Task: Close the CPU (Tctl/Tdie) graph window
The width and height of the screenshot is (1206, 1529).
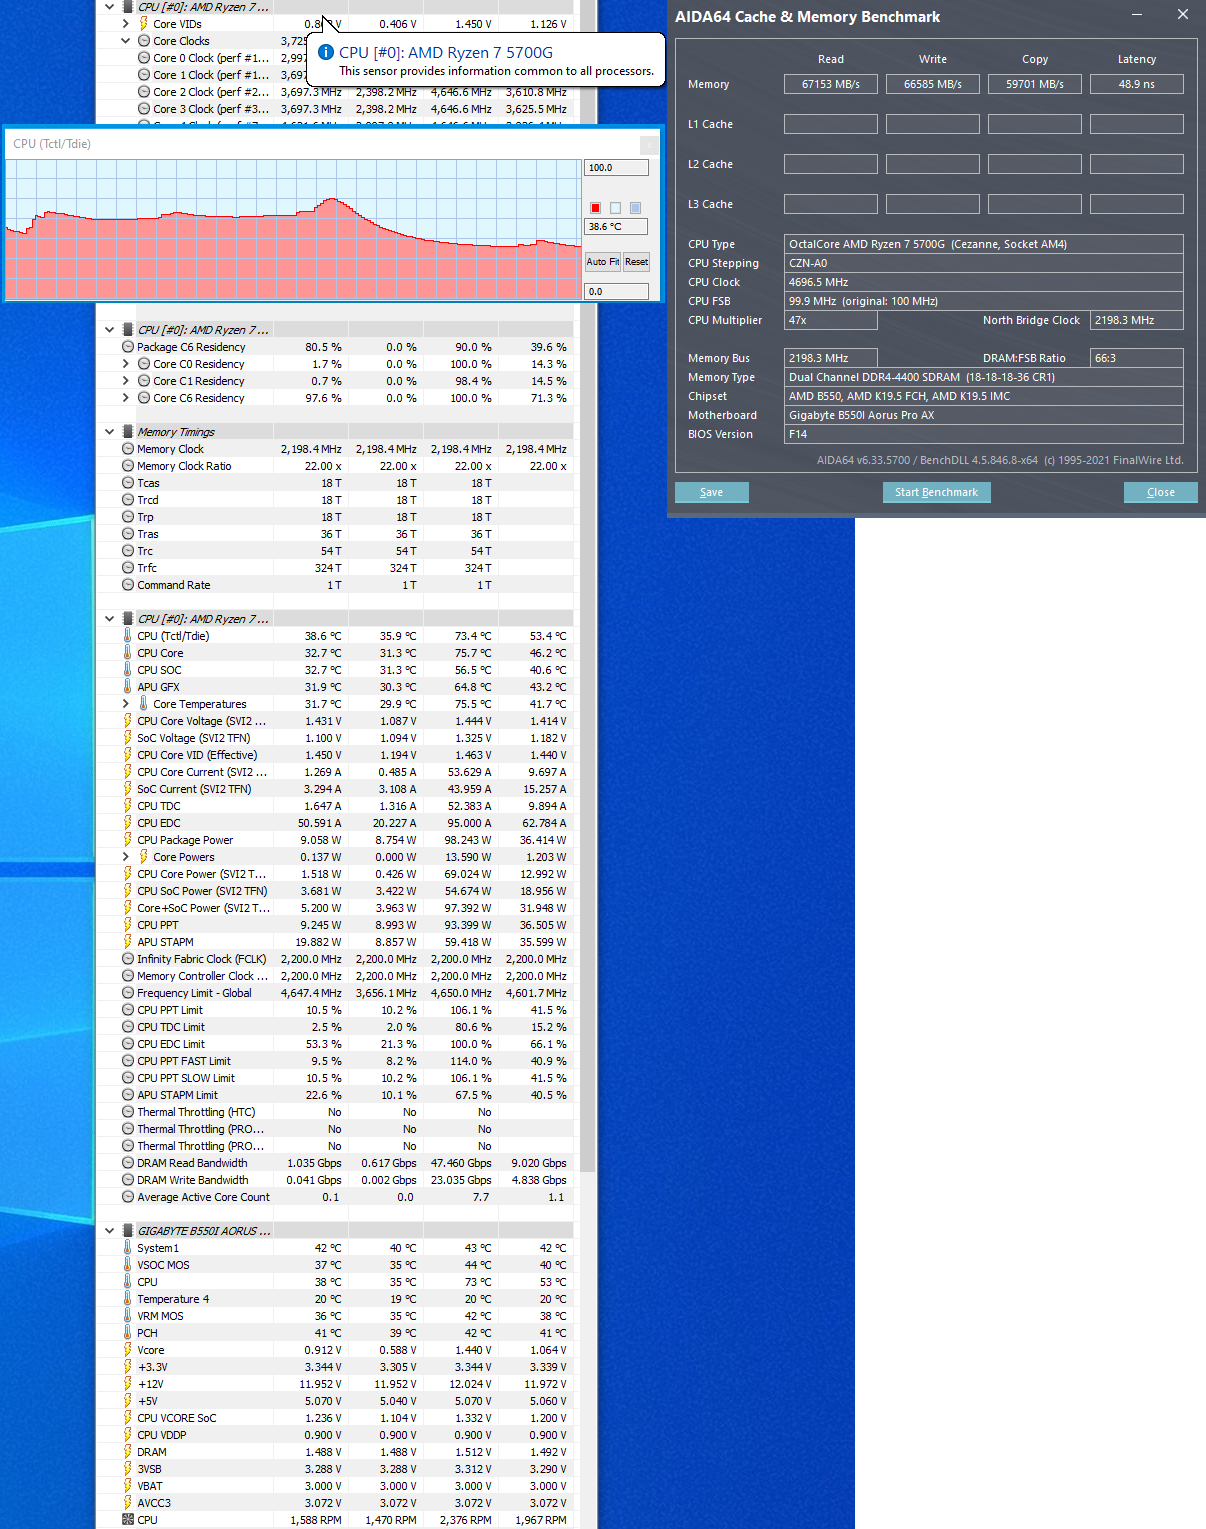Action: tap(649, 144)
